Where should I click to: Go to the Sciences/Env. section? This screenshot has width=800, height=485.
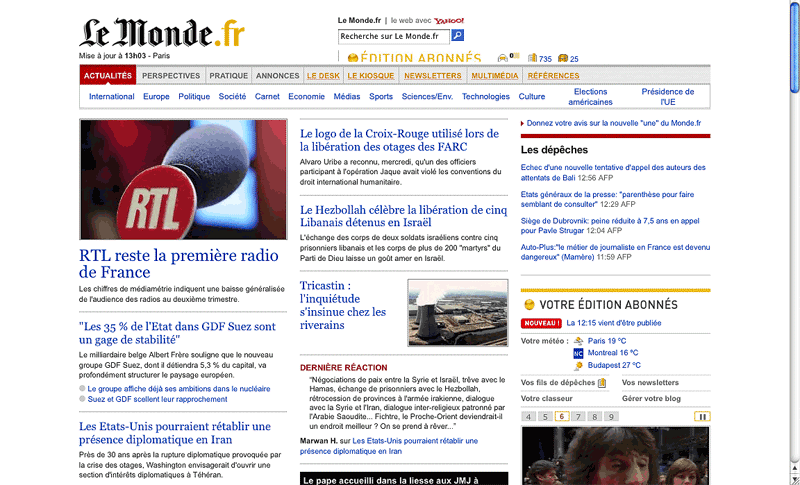tap(427, 97)
